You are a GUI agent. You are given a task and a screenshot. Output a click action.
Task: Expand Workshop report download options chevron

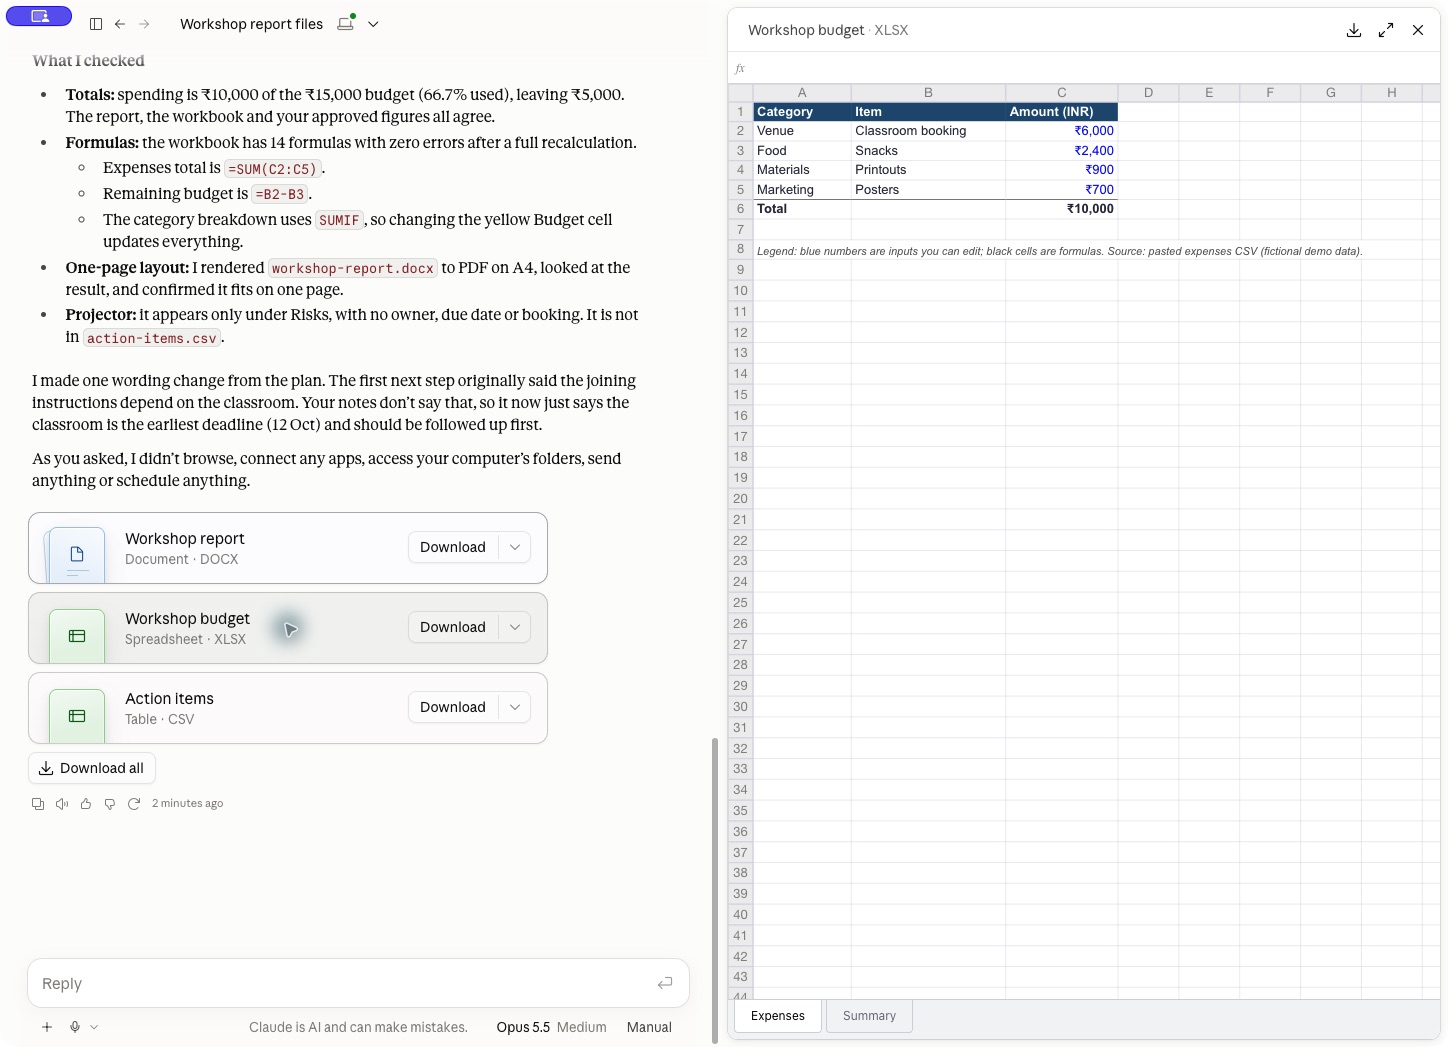pos(515,547)
